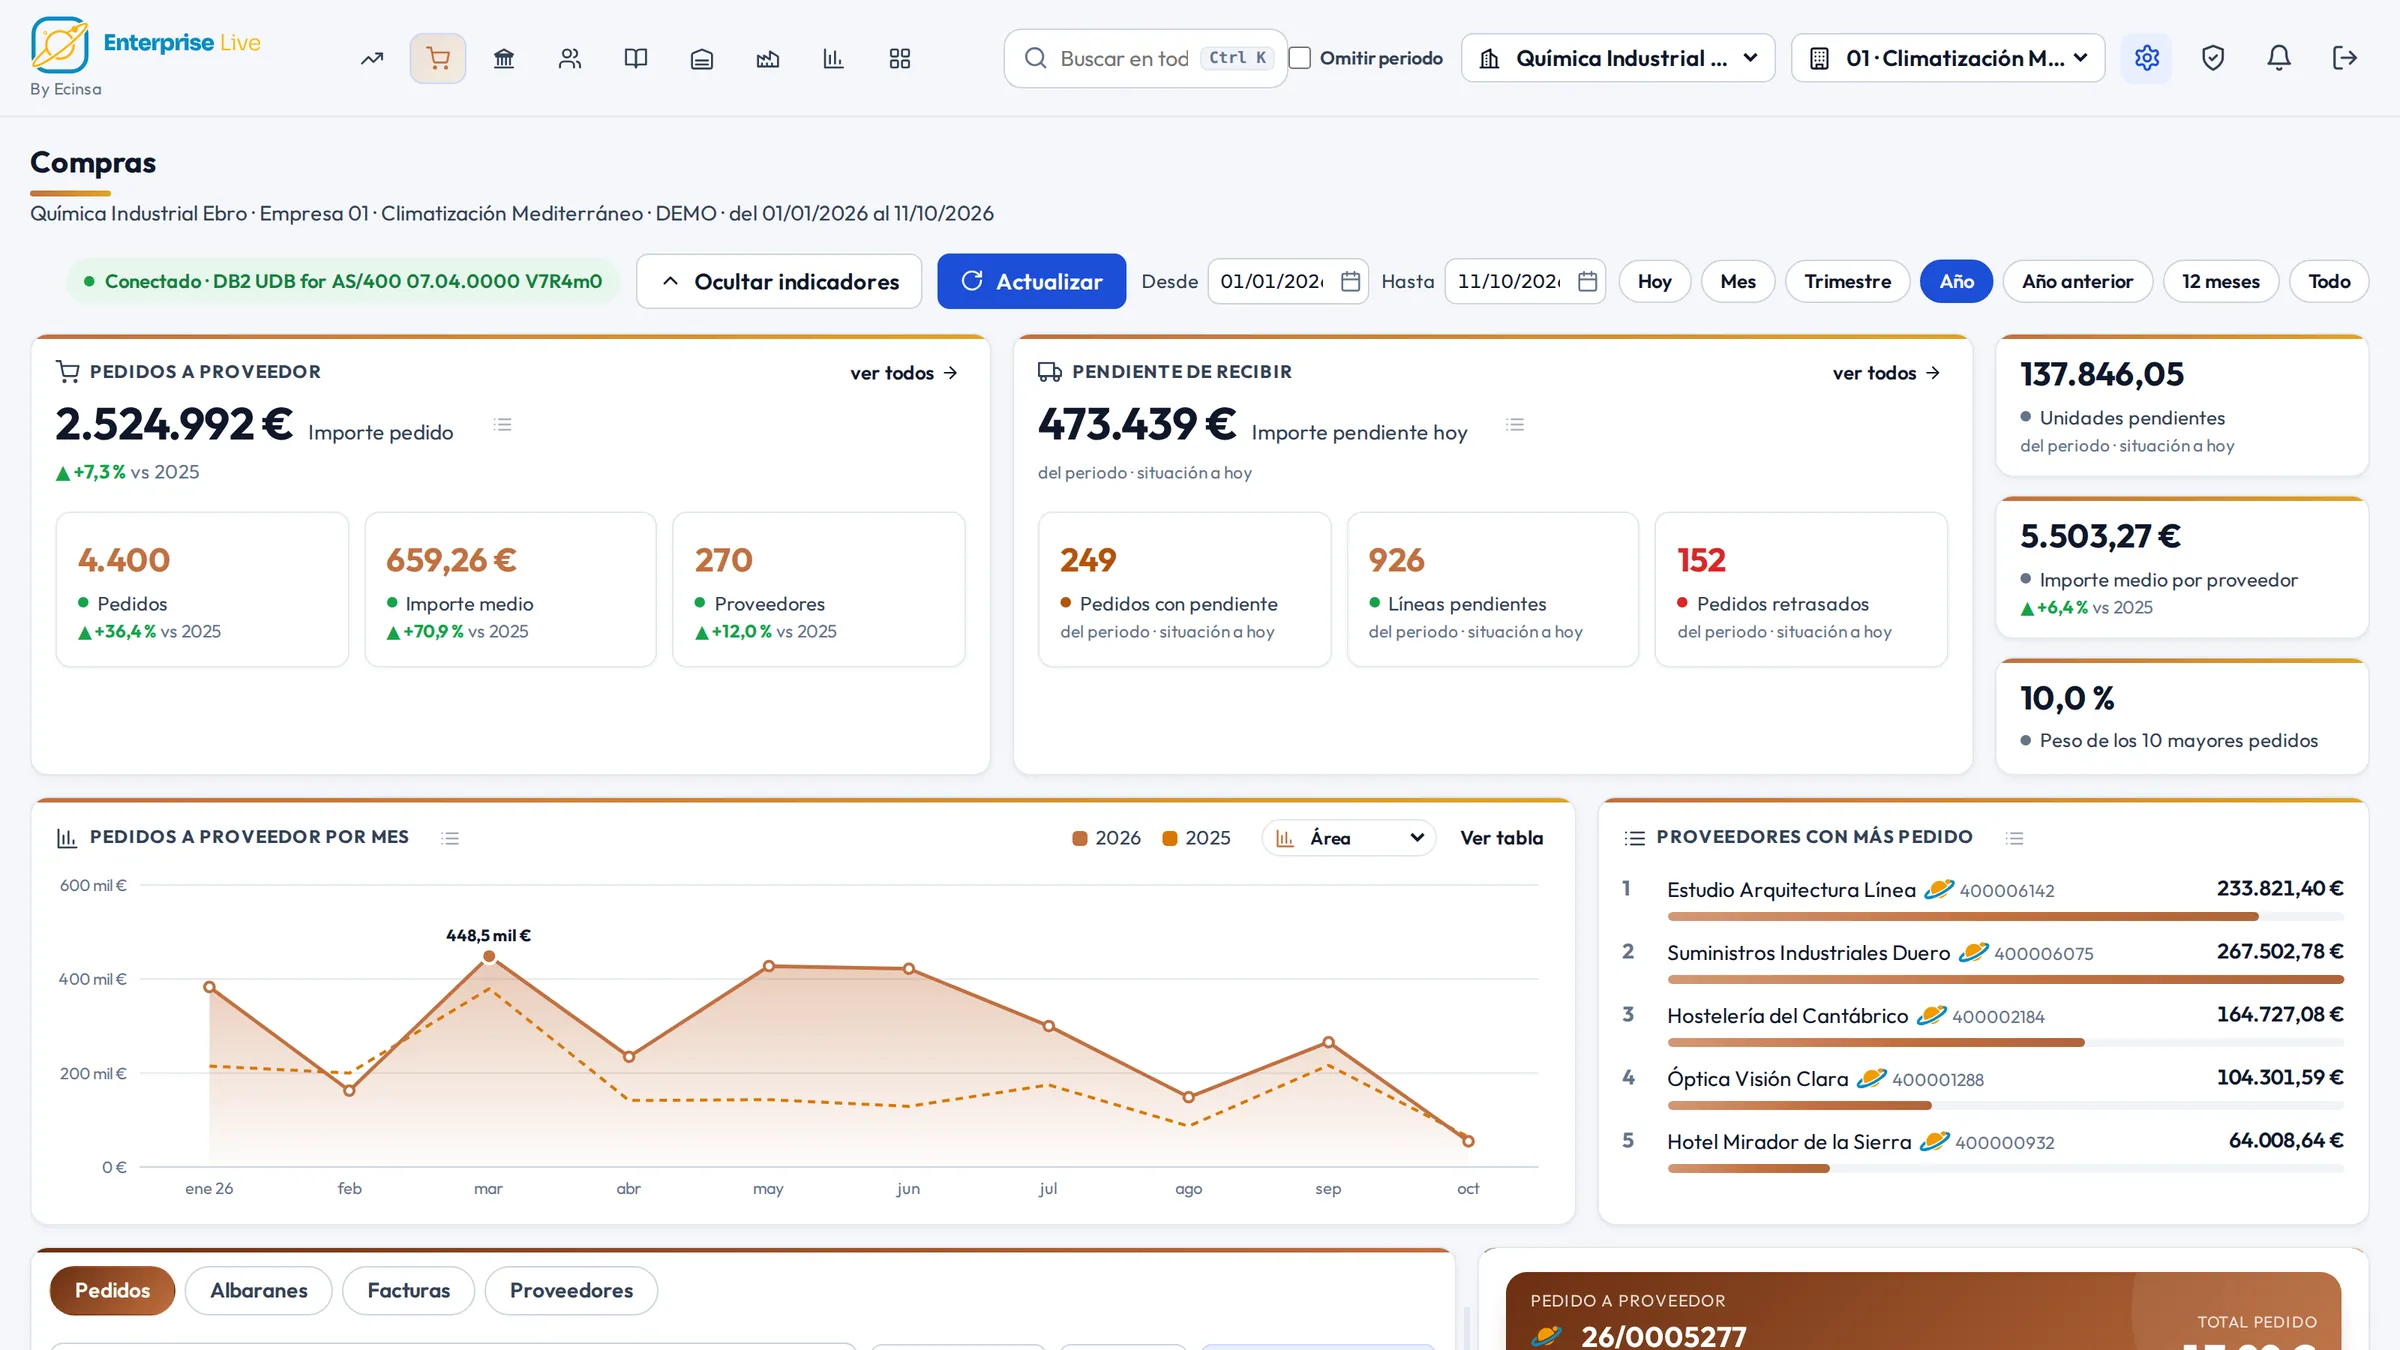Open the grid apps module icon
Image resolution: width=2400 pixels, height=1350 pixels.
click(x=900, y=58)
